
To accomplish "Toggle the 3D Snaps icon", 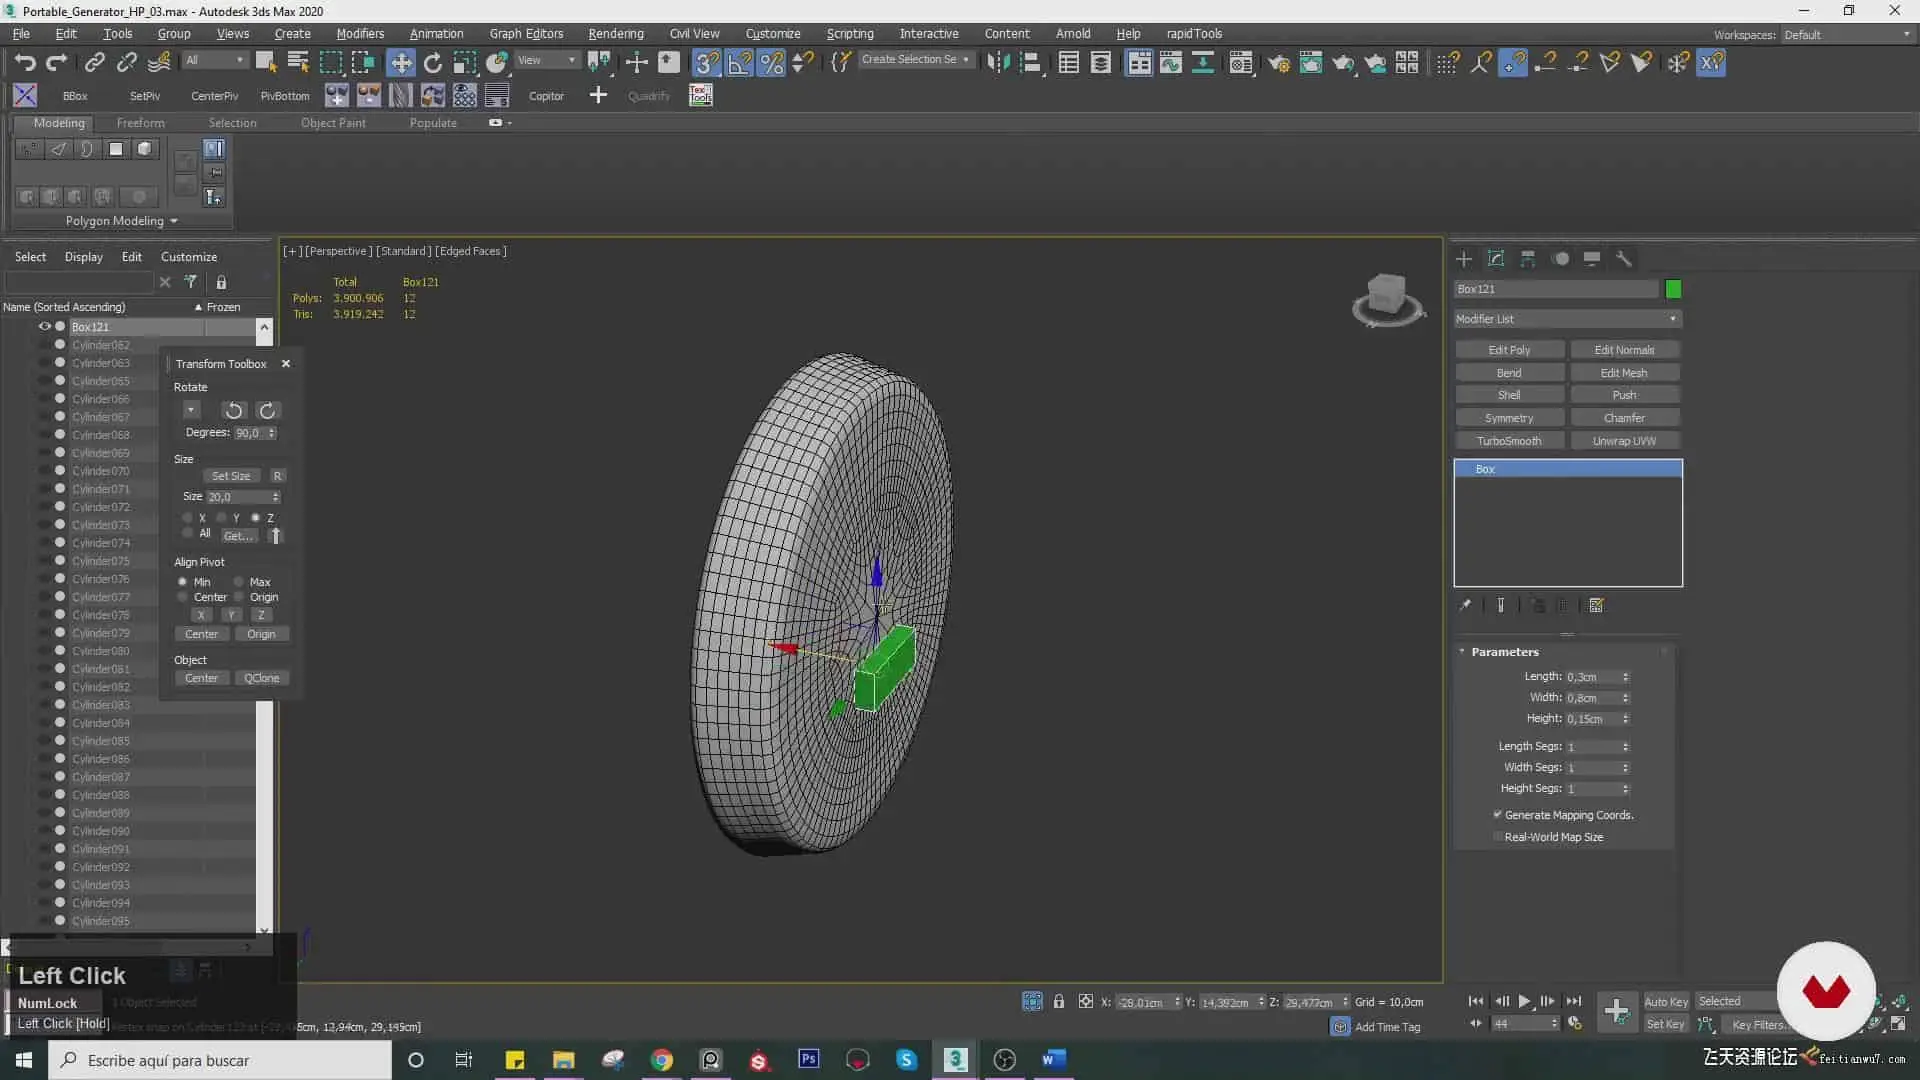I will pyautogui.click(x=706, y=63).
